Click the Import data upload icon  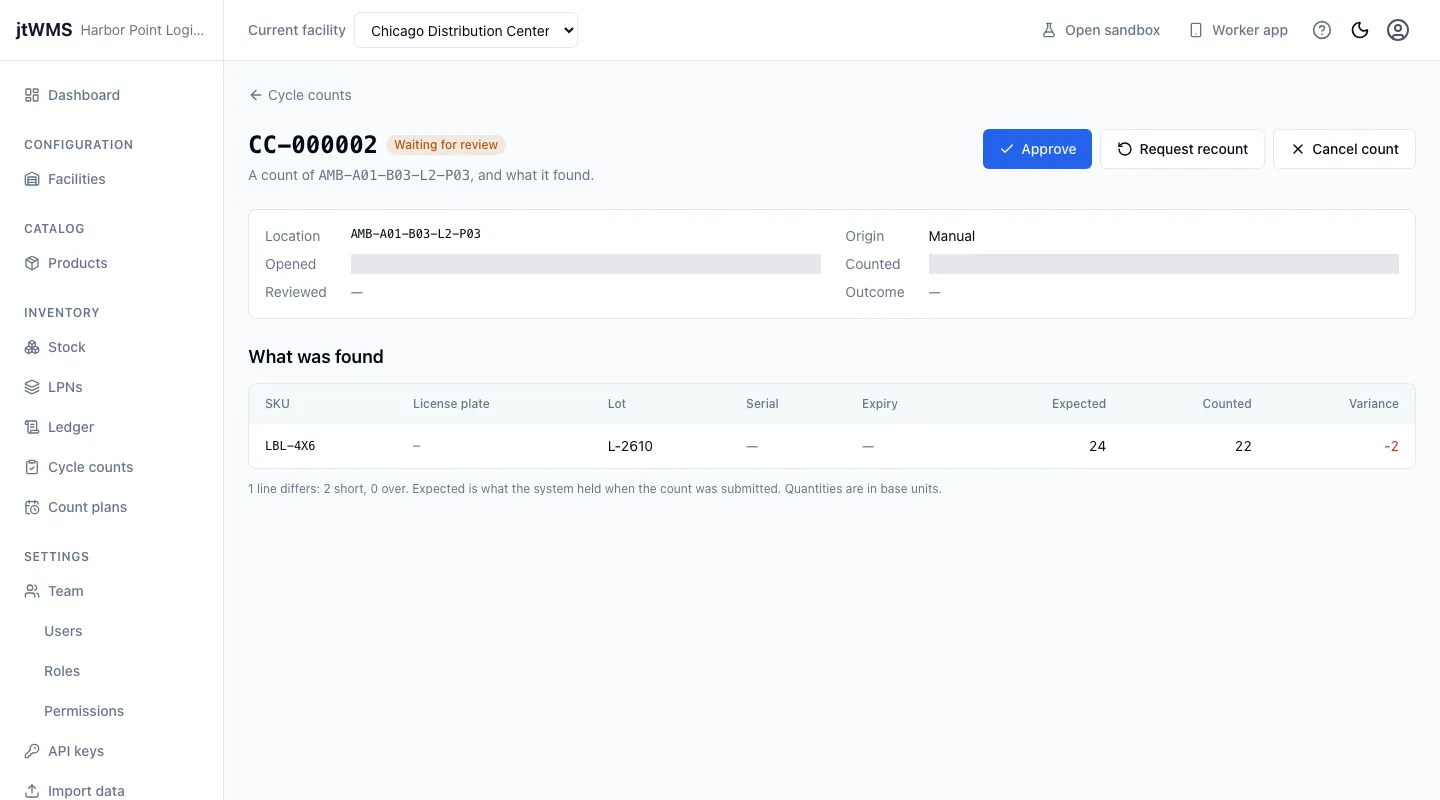[x=32, y=791]
